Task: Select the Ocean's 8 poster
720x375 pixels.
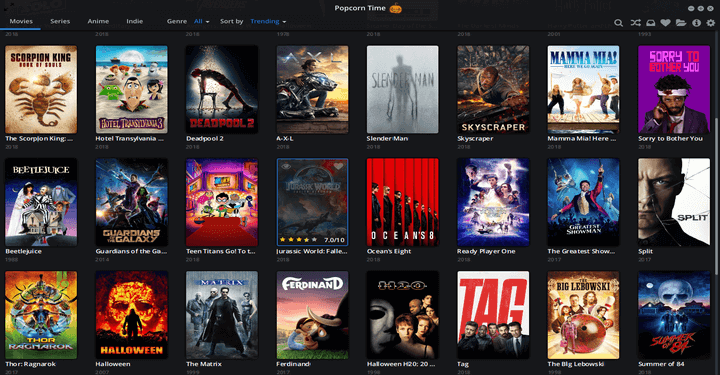Action: pos(403,202)
